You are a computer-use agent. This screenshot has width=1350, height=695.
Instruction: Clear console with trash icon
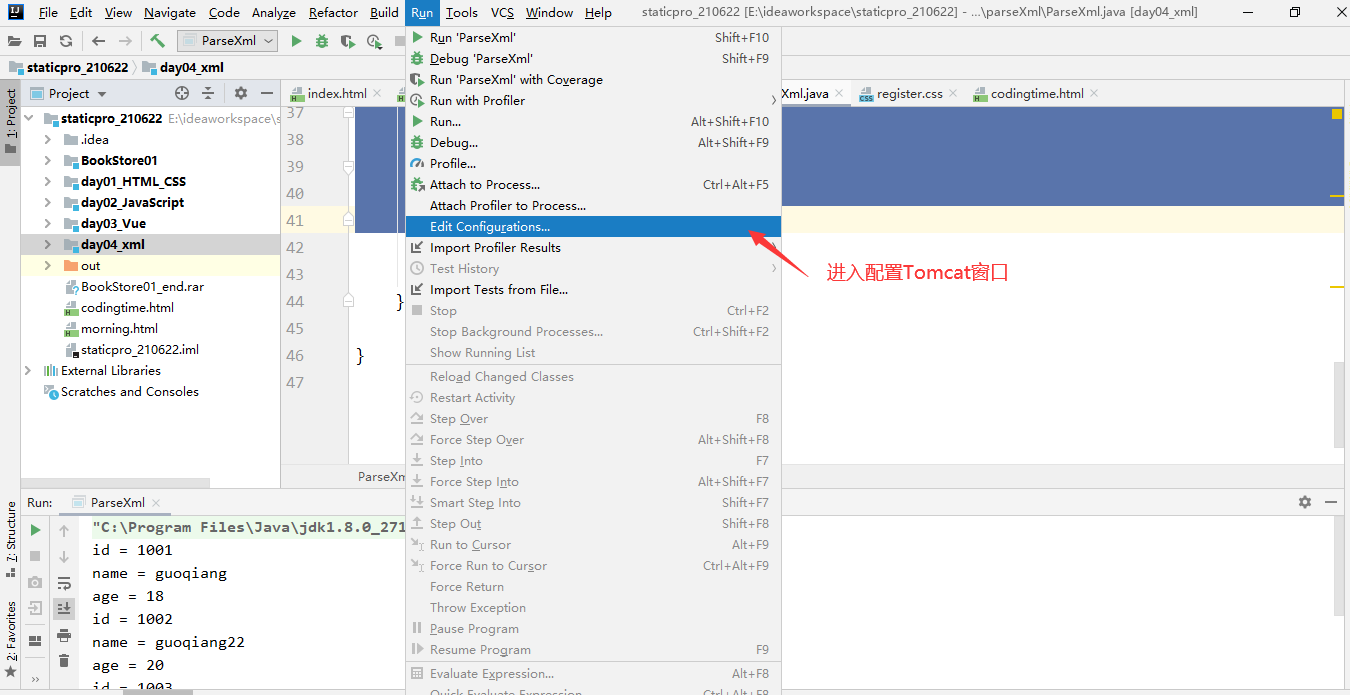(64, 661)
